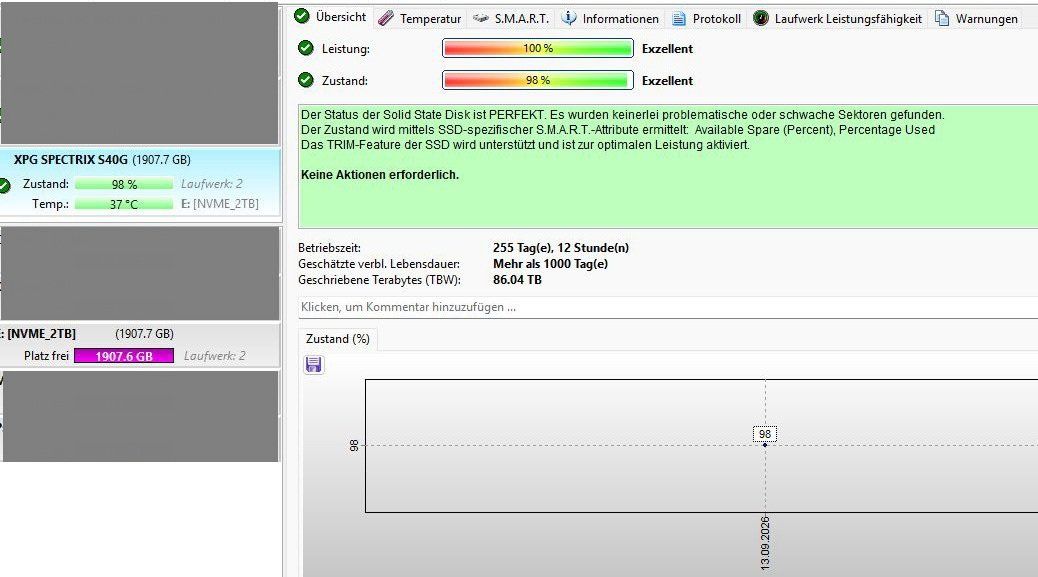1038x577 pixels.
Task: Click the 'Keine Aktionen erforderlich.' text
Action: coord(380,175)
